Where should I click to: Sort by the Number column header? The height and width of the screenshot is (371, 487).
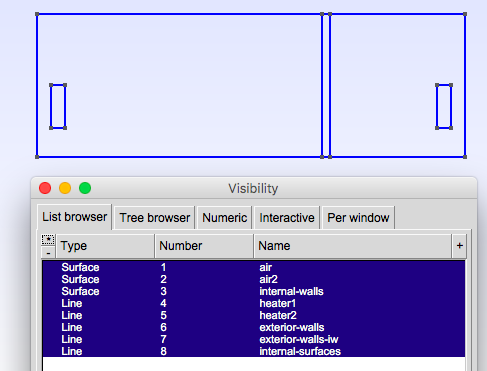[204, 246]
